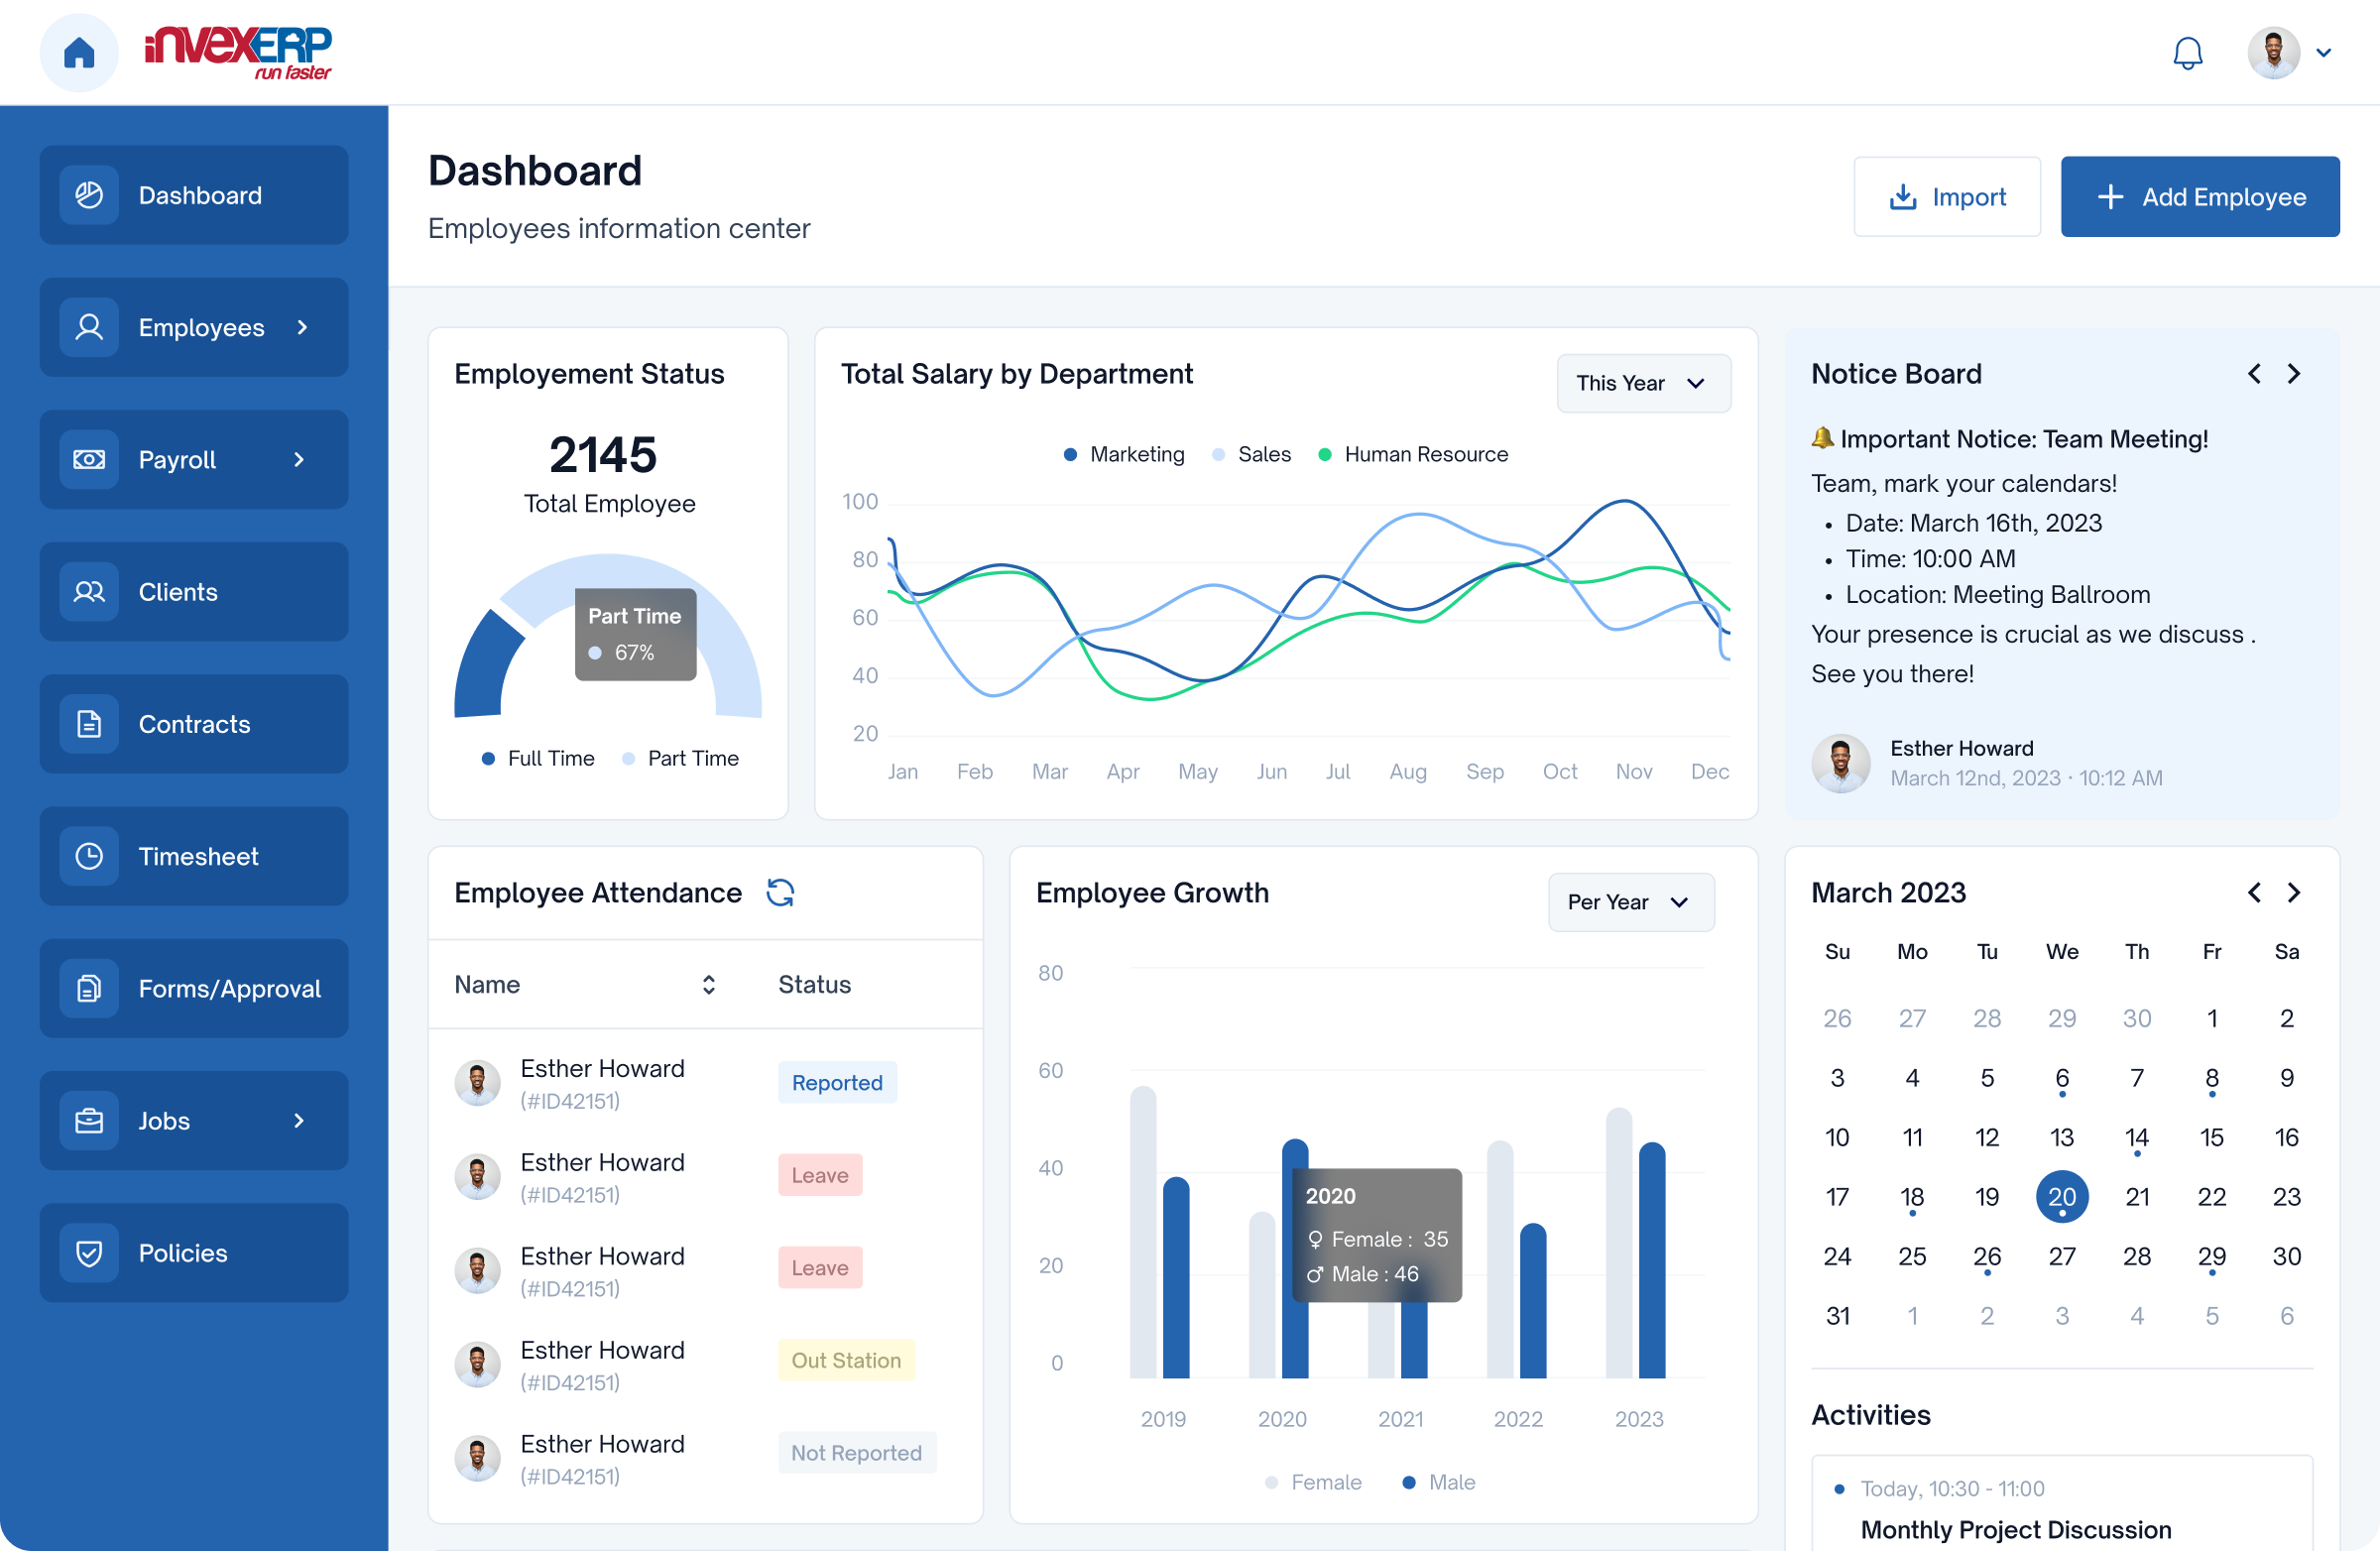Go to previous month in calendar
Image resolution: width=2380 pixels, height=1551 pixels.
point(2254,892)
